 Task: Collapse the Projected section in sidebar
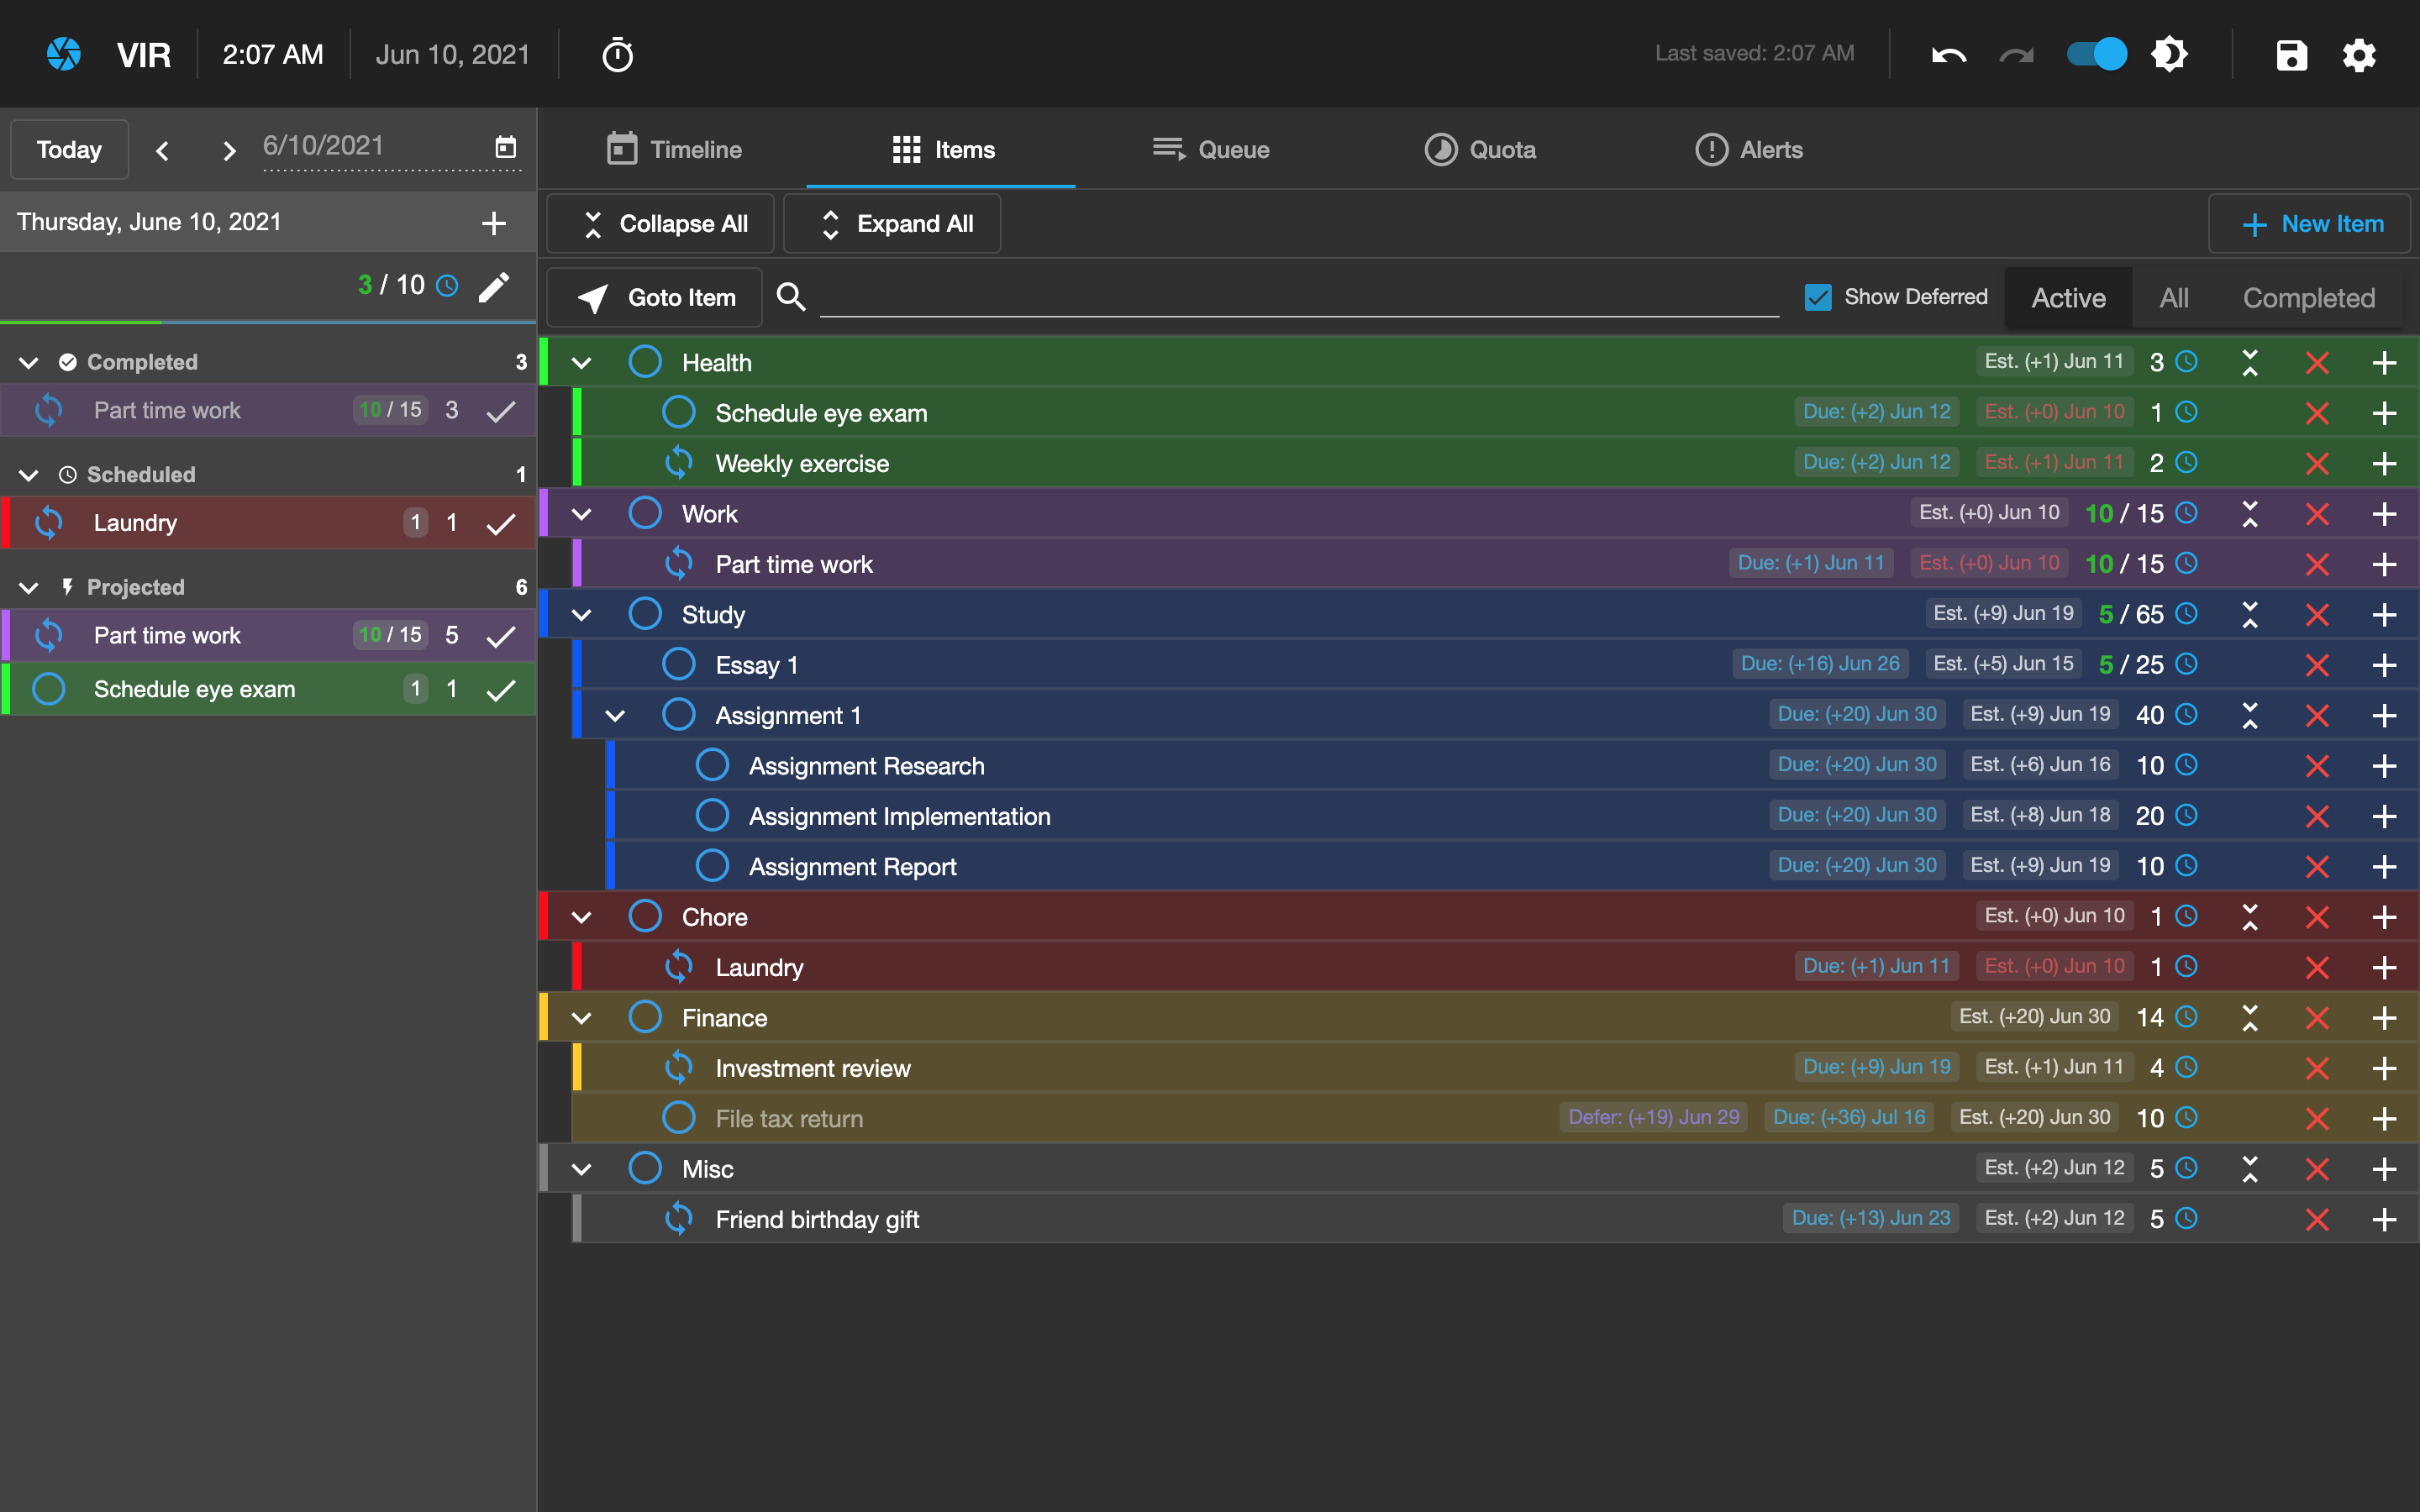click(29, 587)
